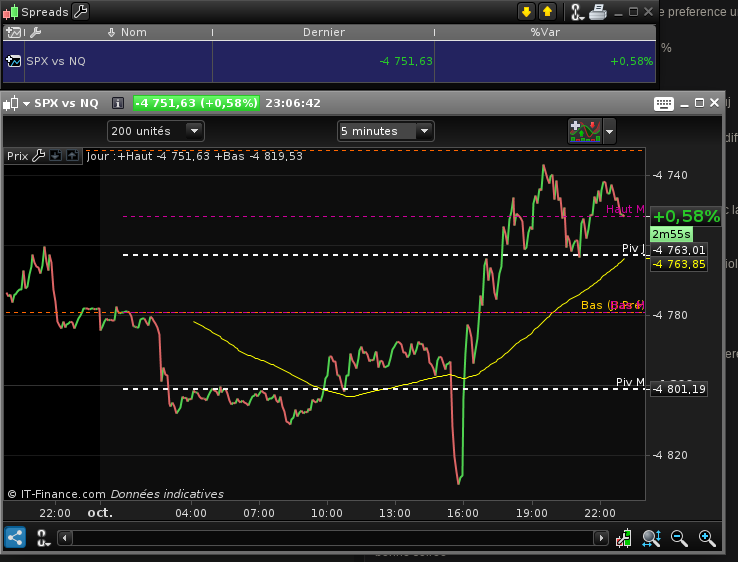
Task: Select the SPX vs NQ row name
Action: pos(56,61)
